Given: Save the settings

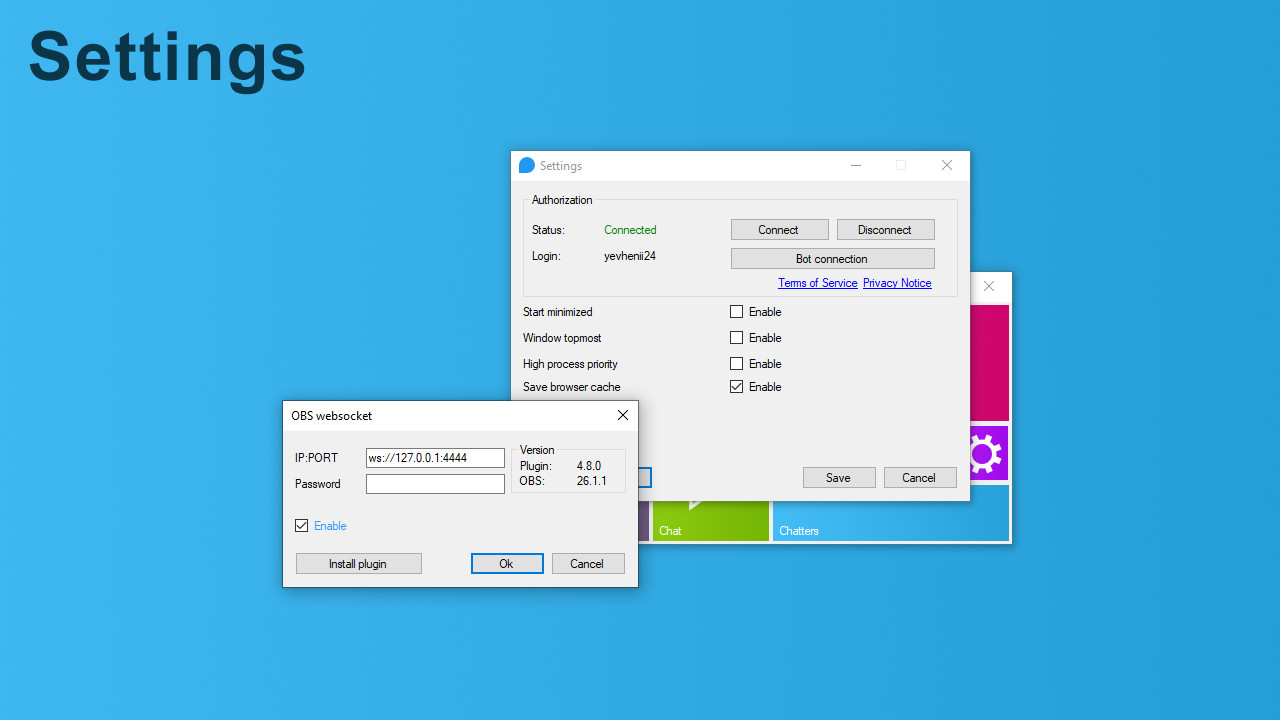Looking at the screenshot, I should [x=839, y=477].
